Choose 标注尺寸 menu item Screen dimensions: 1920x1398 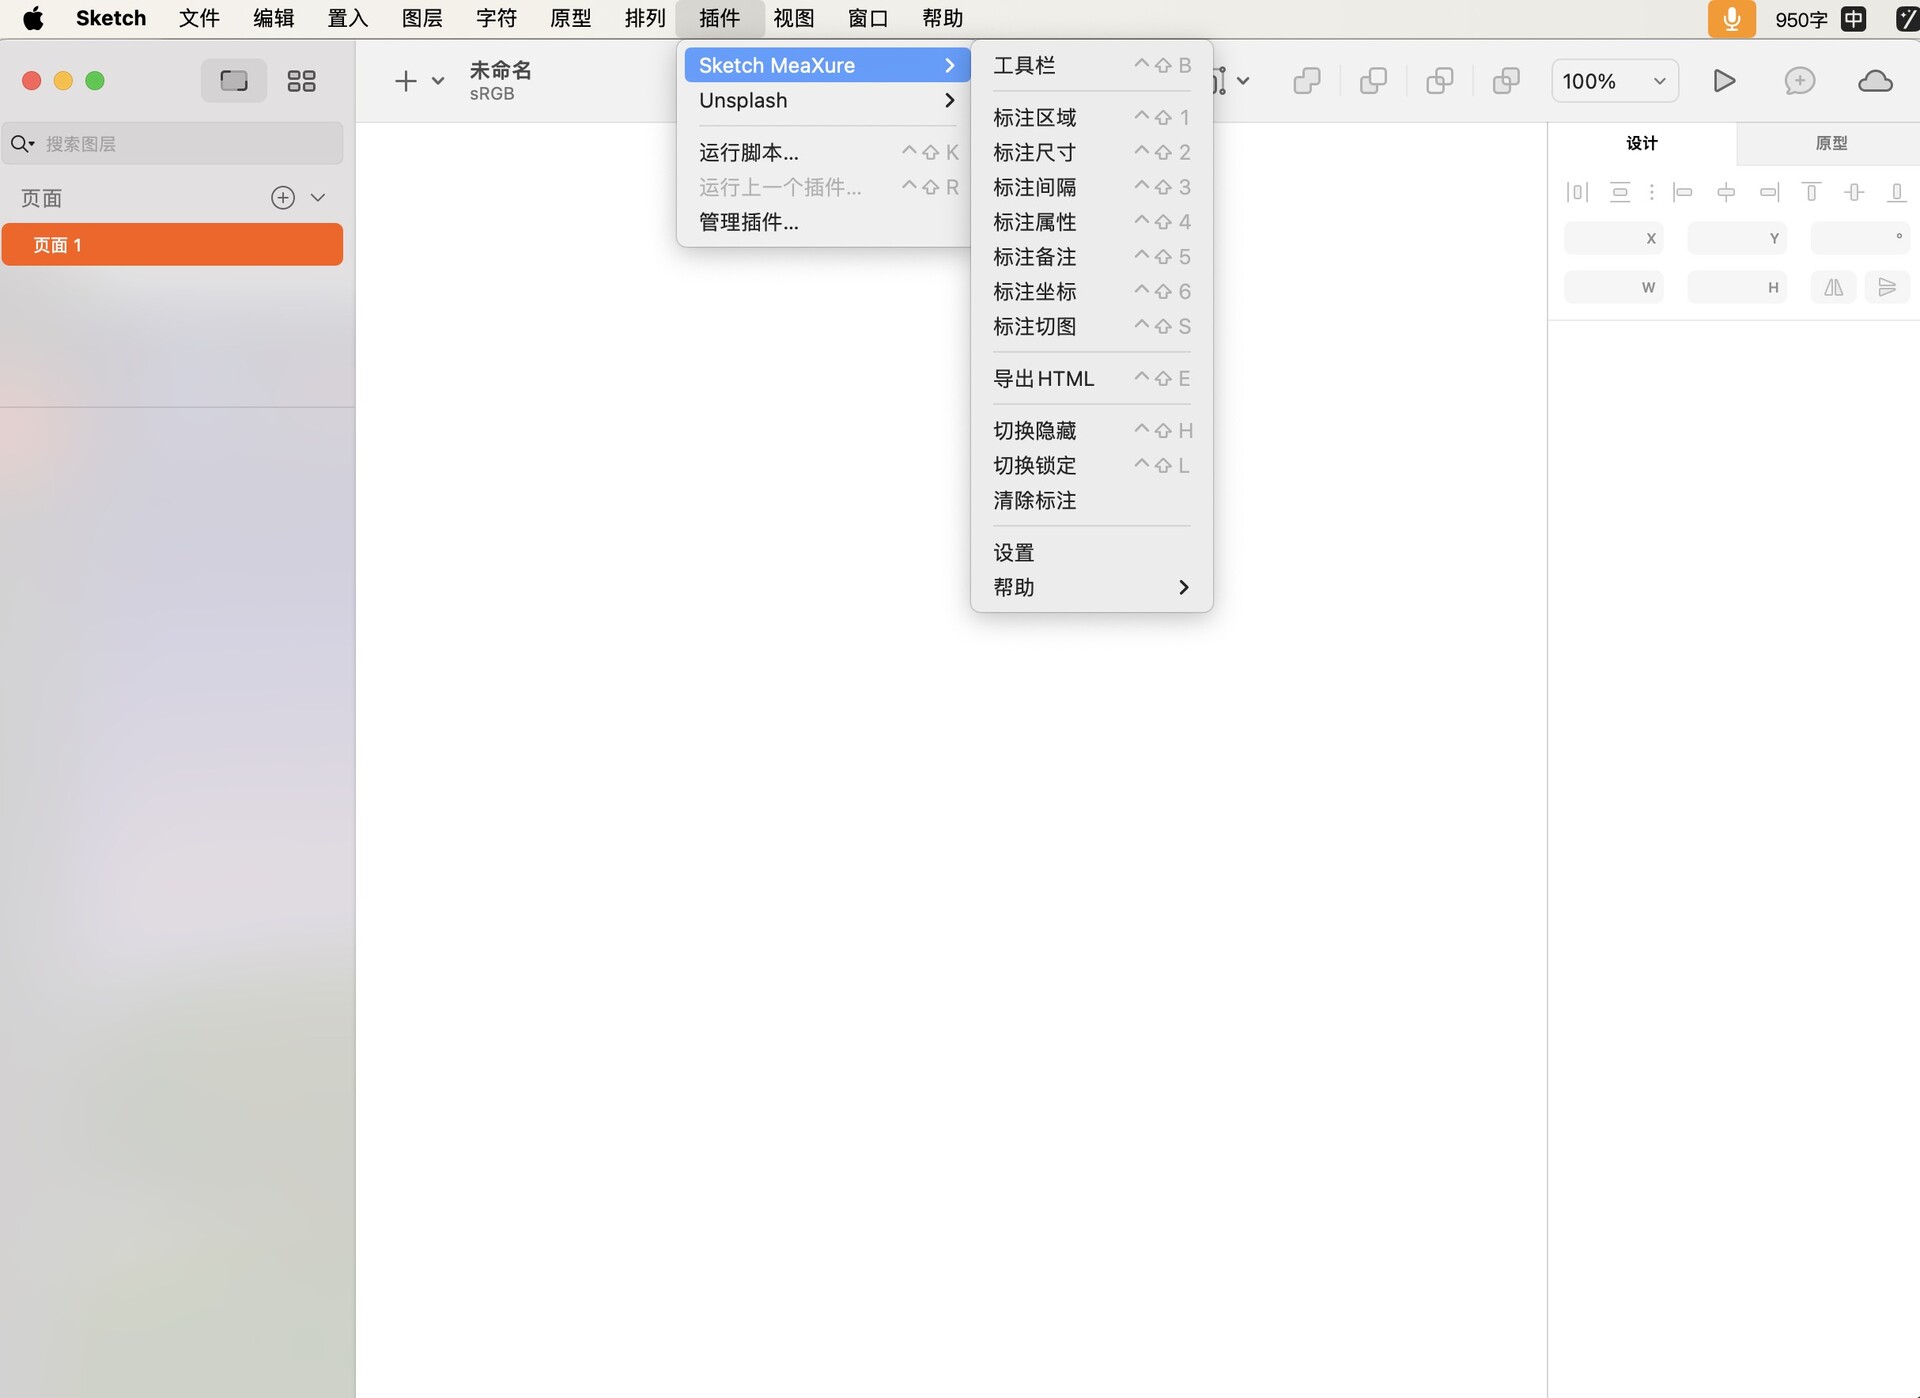tap(1091, 152)
